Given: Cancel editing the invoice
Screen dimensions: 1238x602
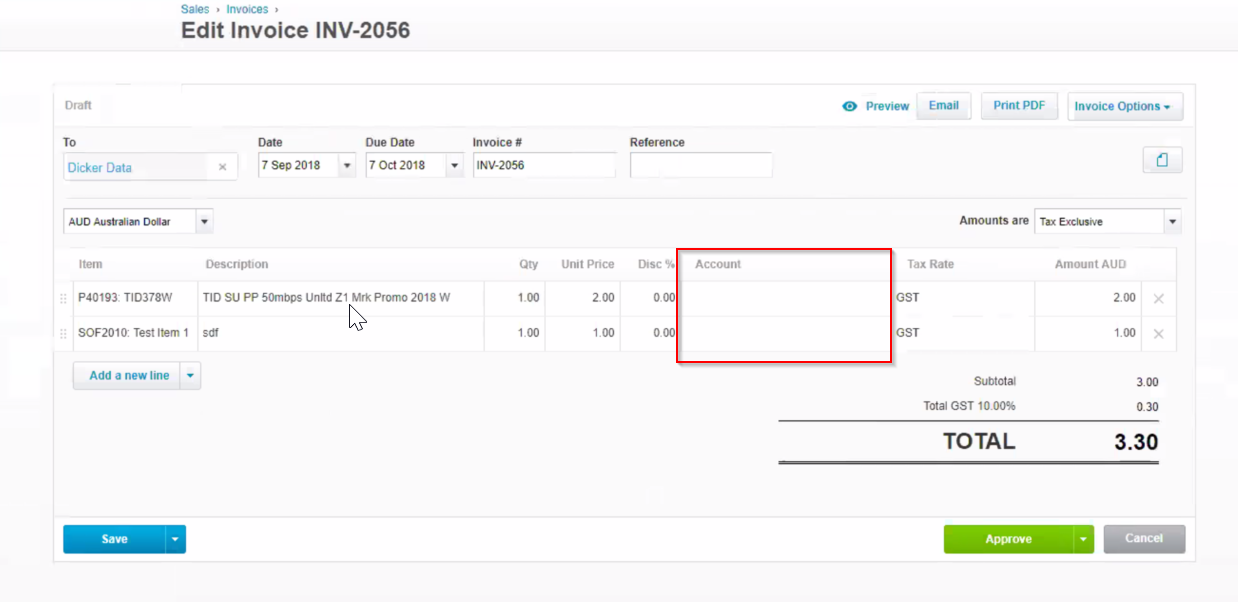Looking at the screenshot, I should point(1144,538).
